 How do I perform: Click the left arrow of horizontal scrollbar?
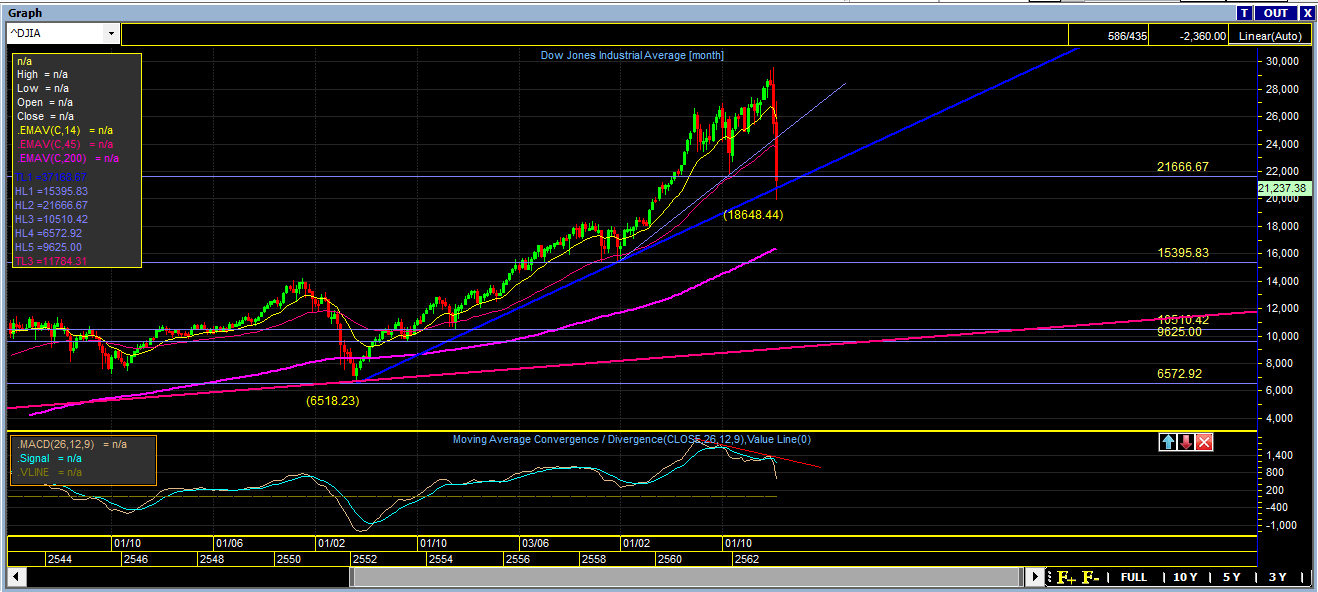coord(15,577)
